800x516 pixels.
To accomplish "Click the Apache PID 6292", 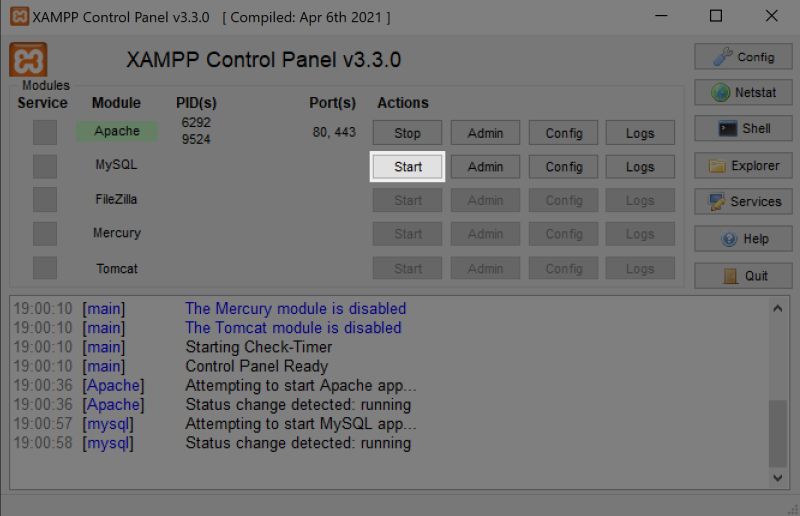I will click(196, 122).
